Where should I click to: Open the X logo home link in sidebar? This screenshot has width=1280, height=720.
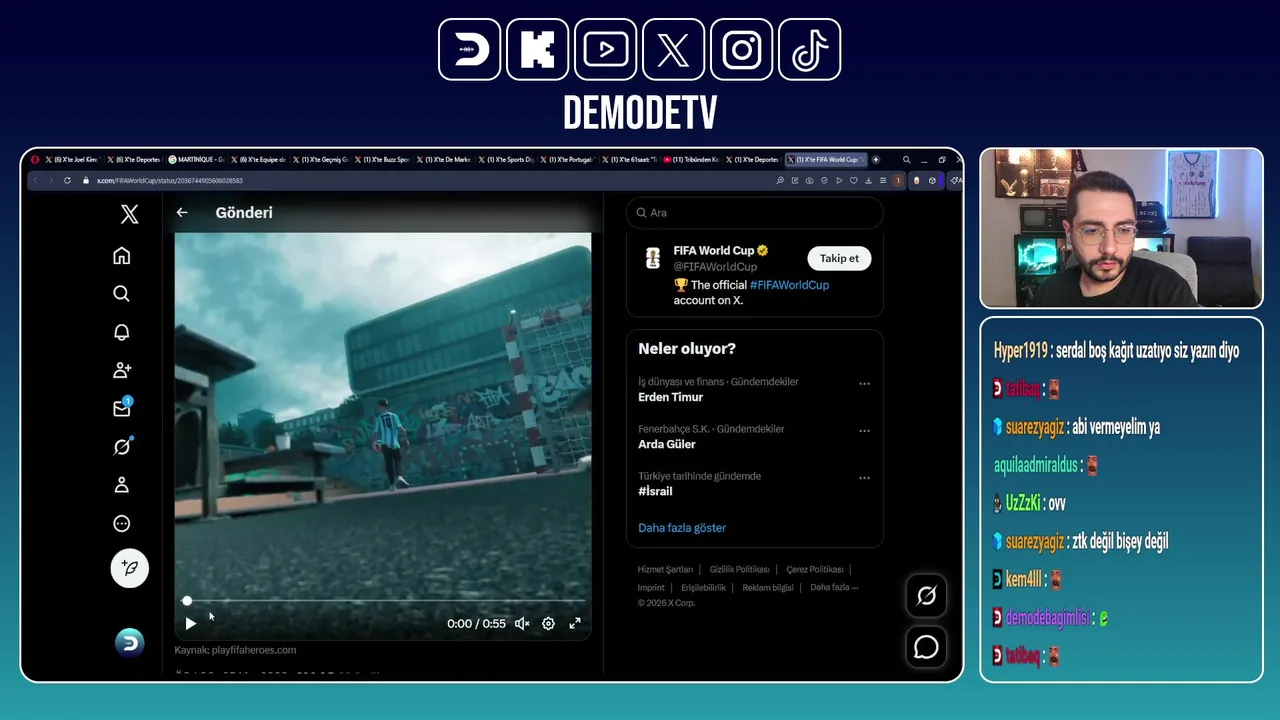pos(129,214)
